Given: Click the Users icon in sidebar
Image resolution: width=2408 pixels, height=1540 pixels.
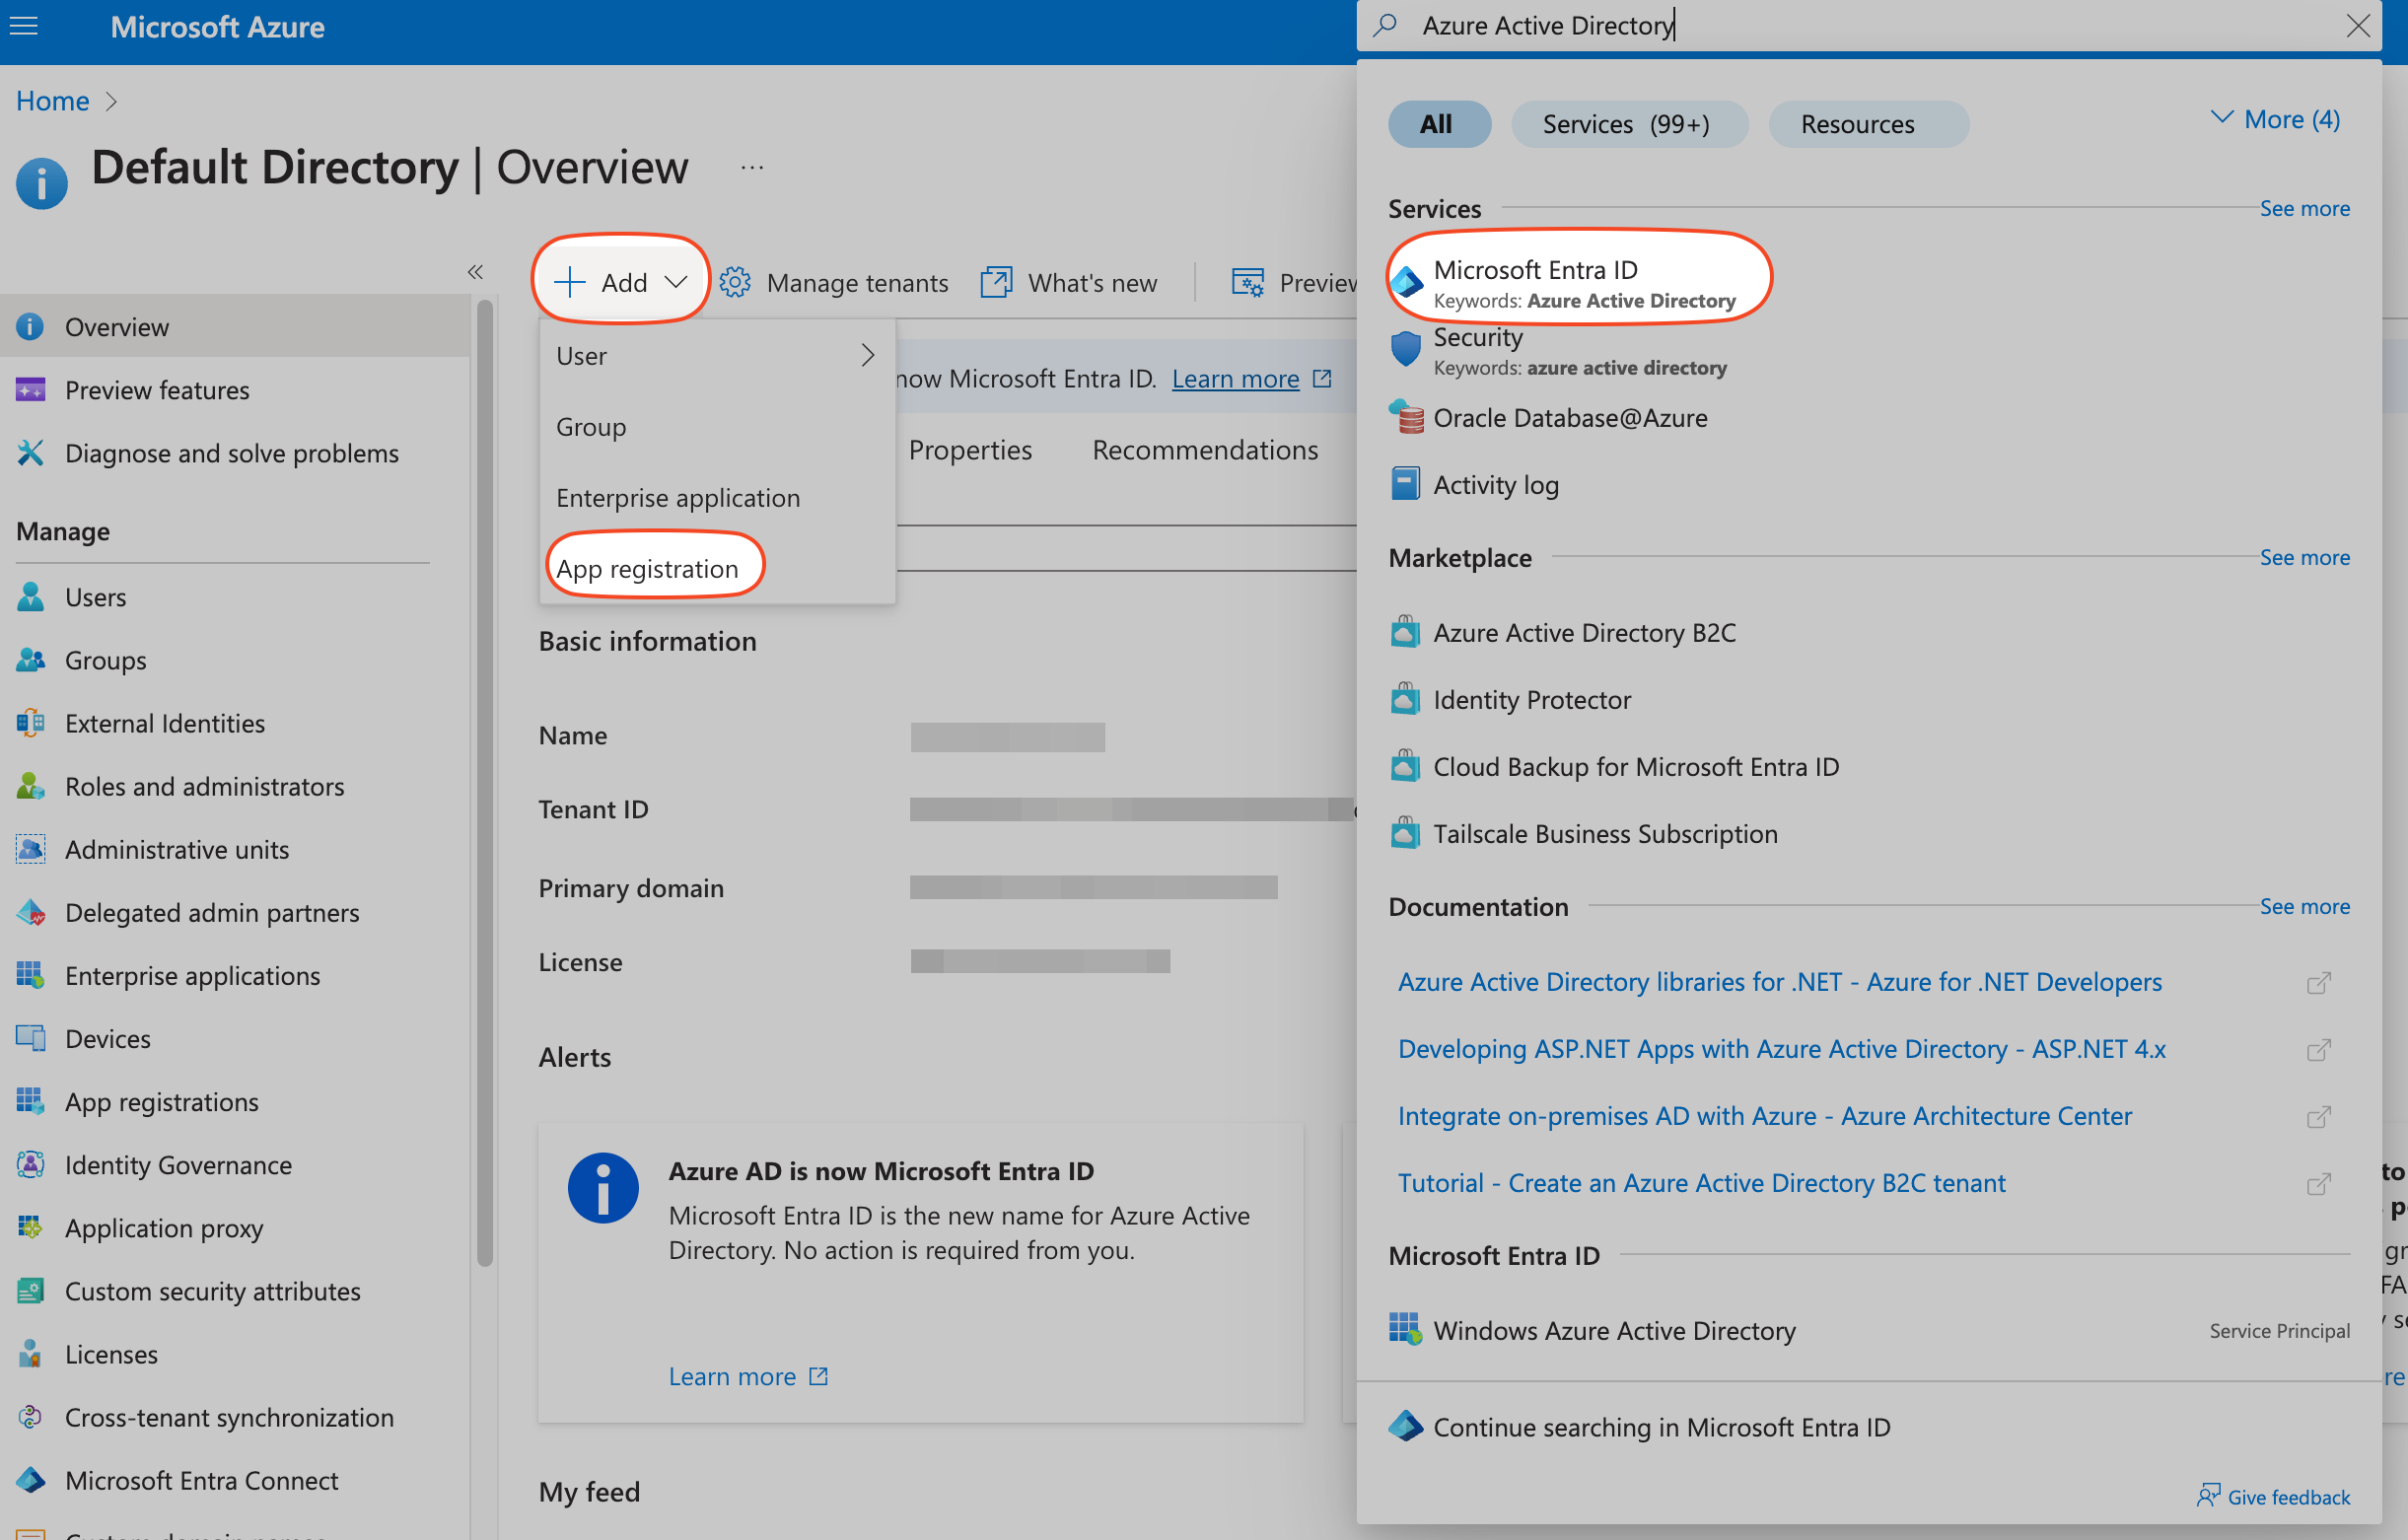Looking at the screenshot, I should (x=31, y=597).
